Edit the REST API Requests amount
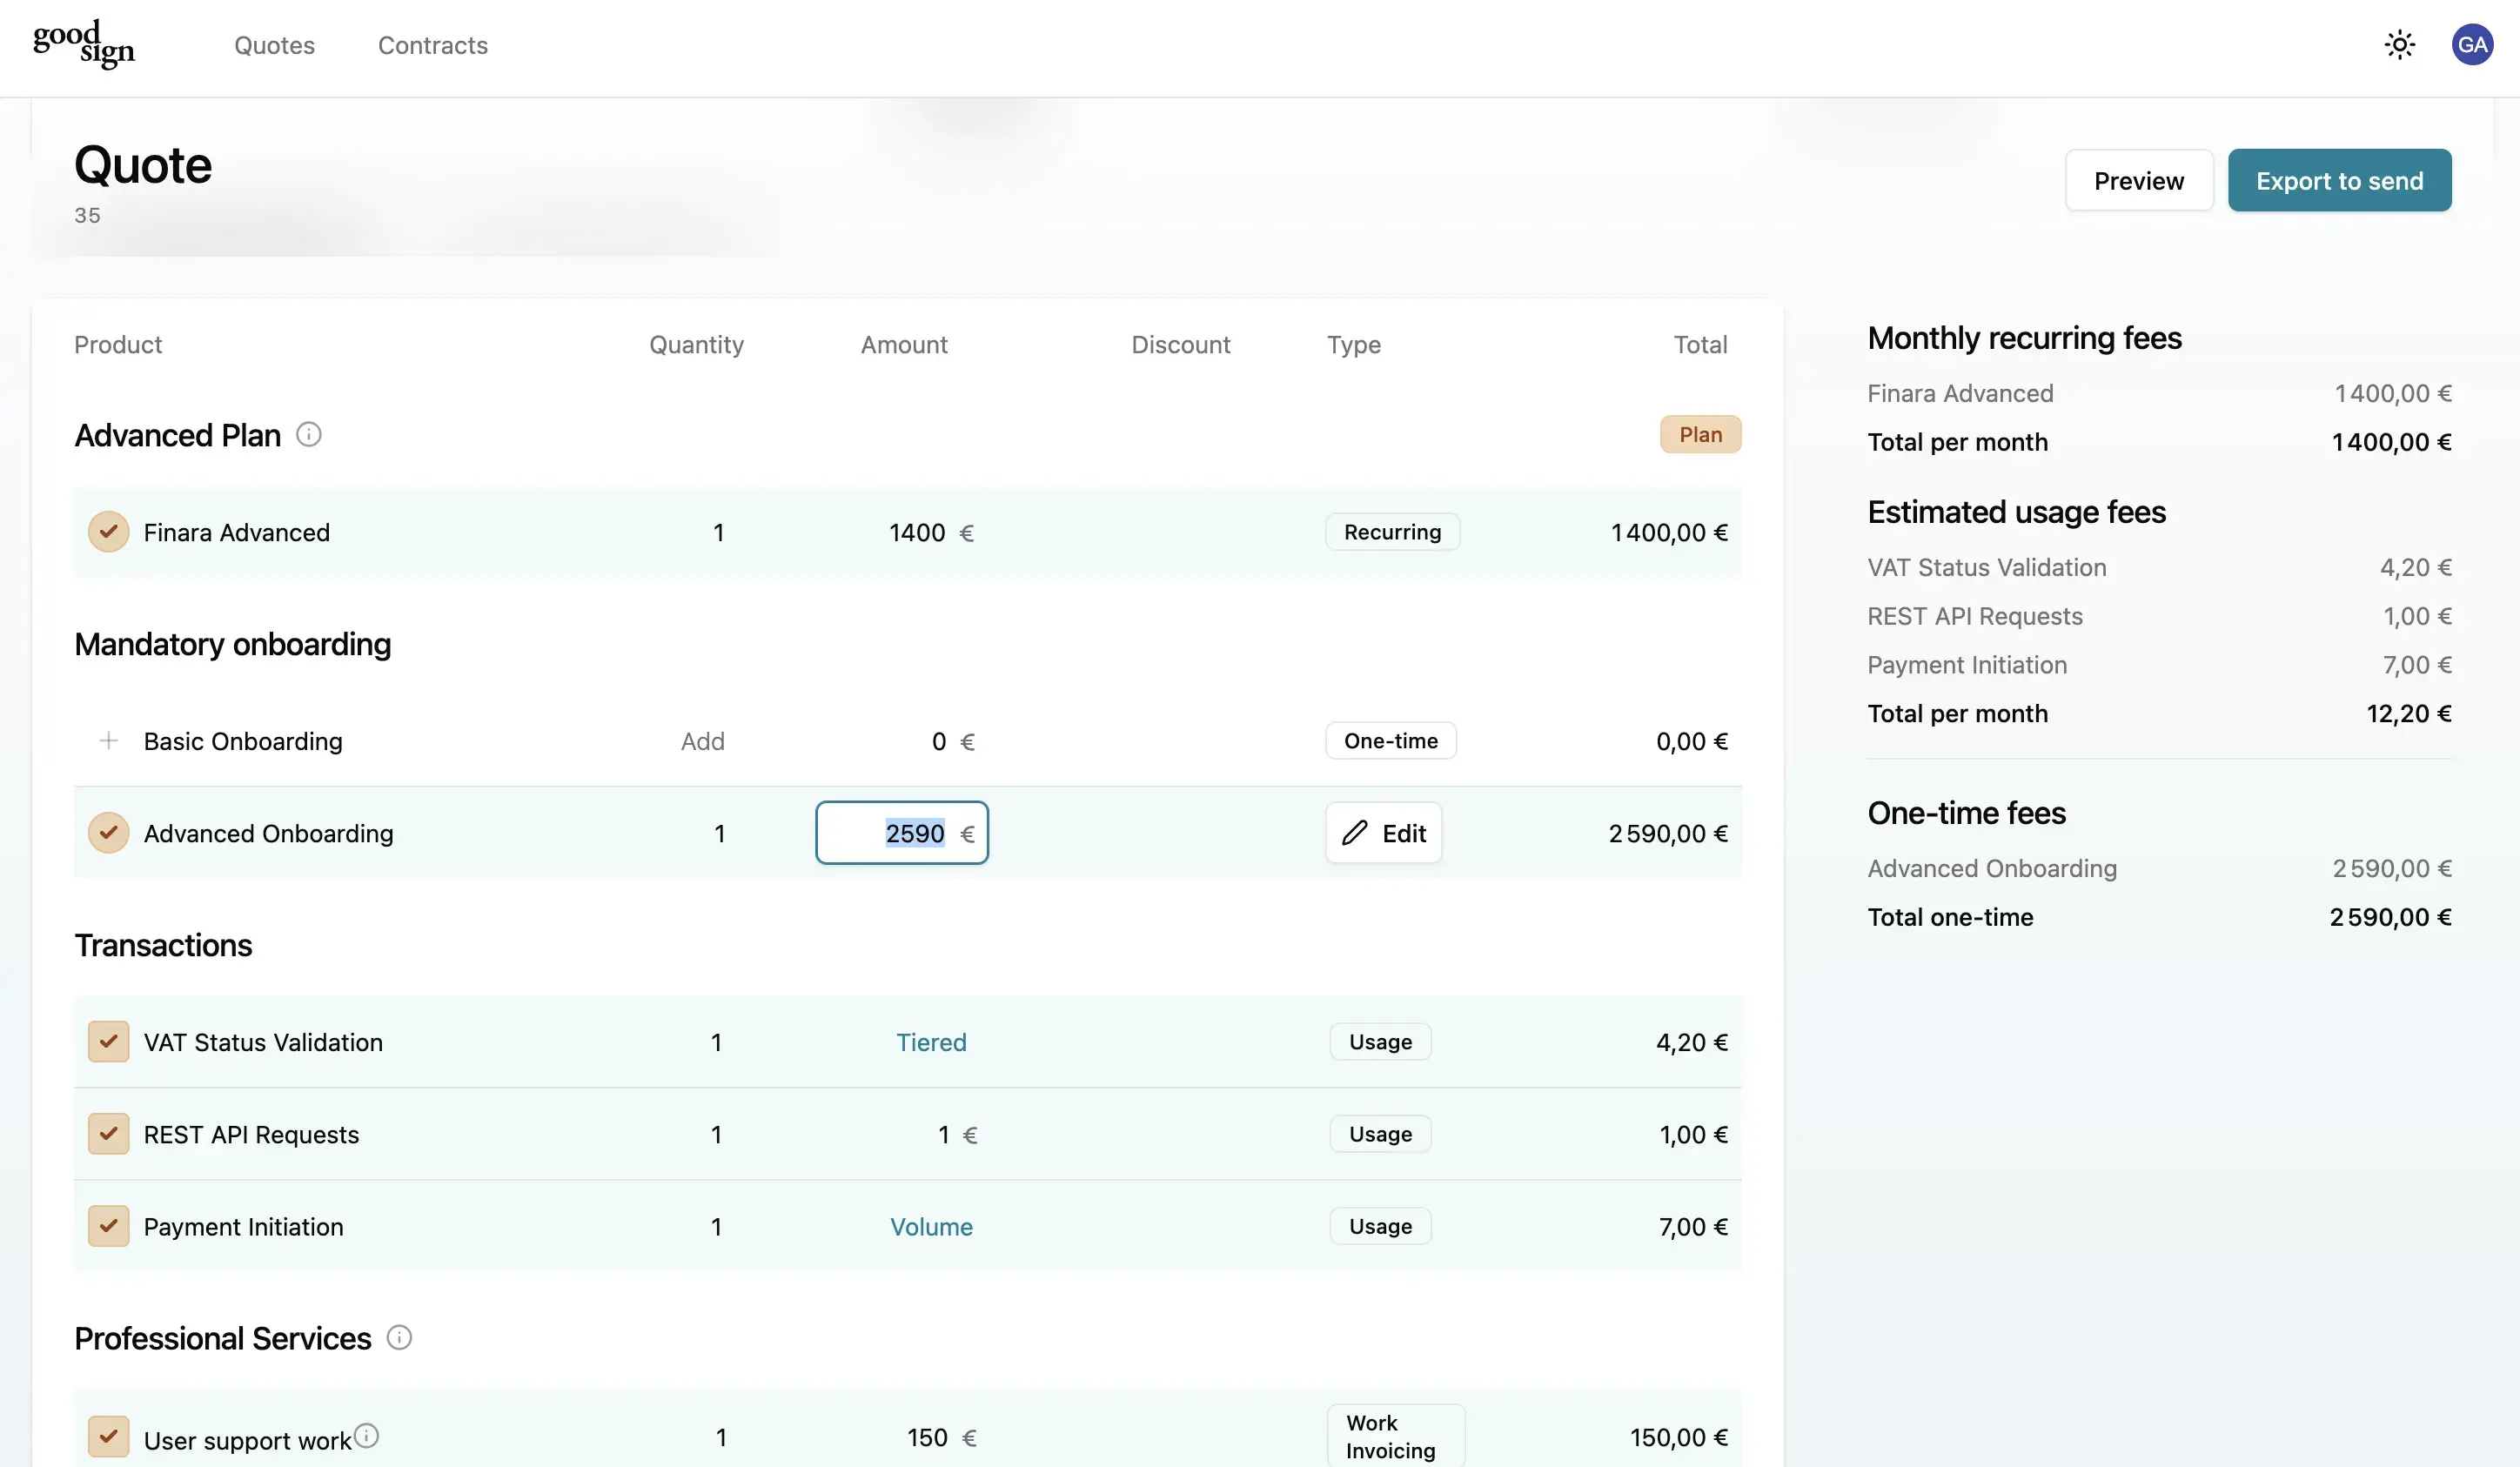This screenshot has height=1467, width=2520. (943, 1135)
